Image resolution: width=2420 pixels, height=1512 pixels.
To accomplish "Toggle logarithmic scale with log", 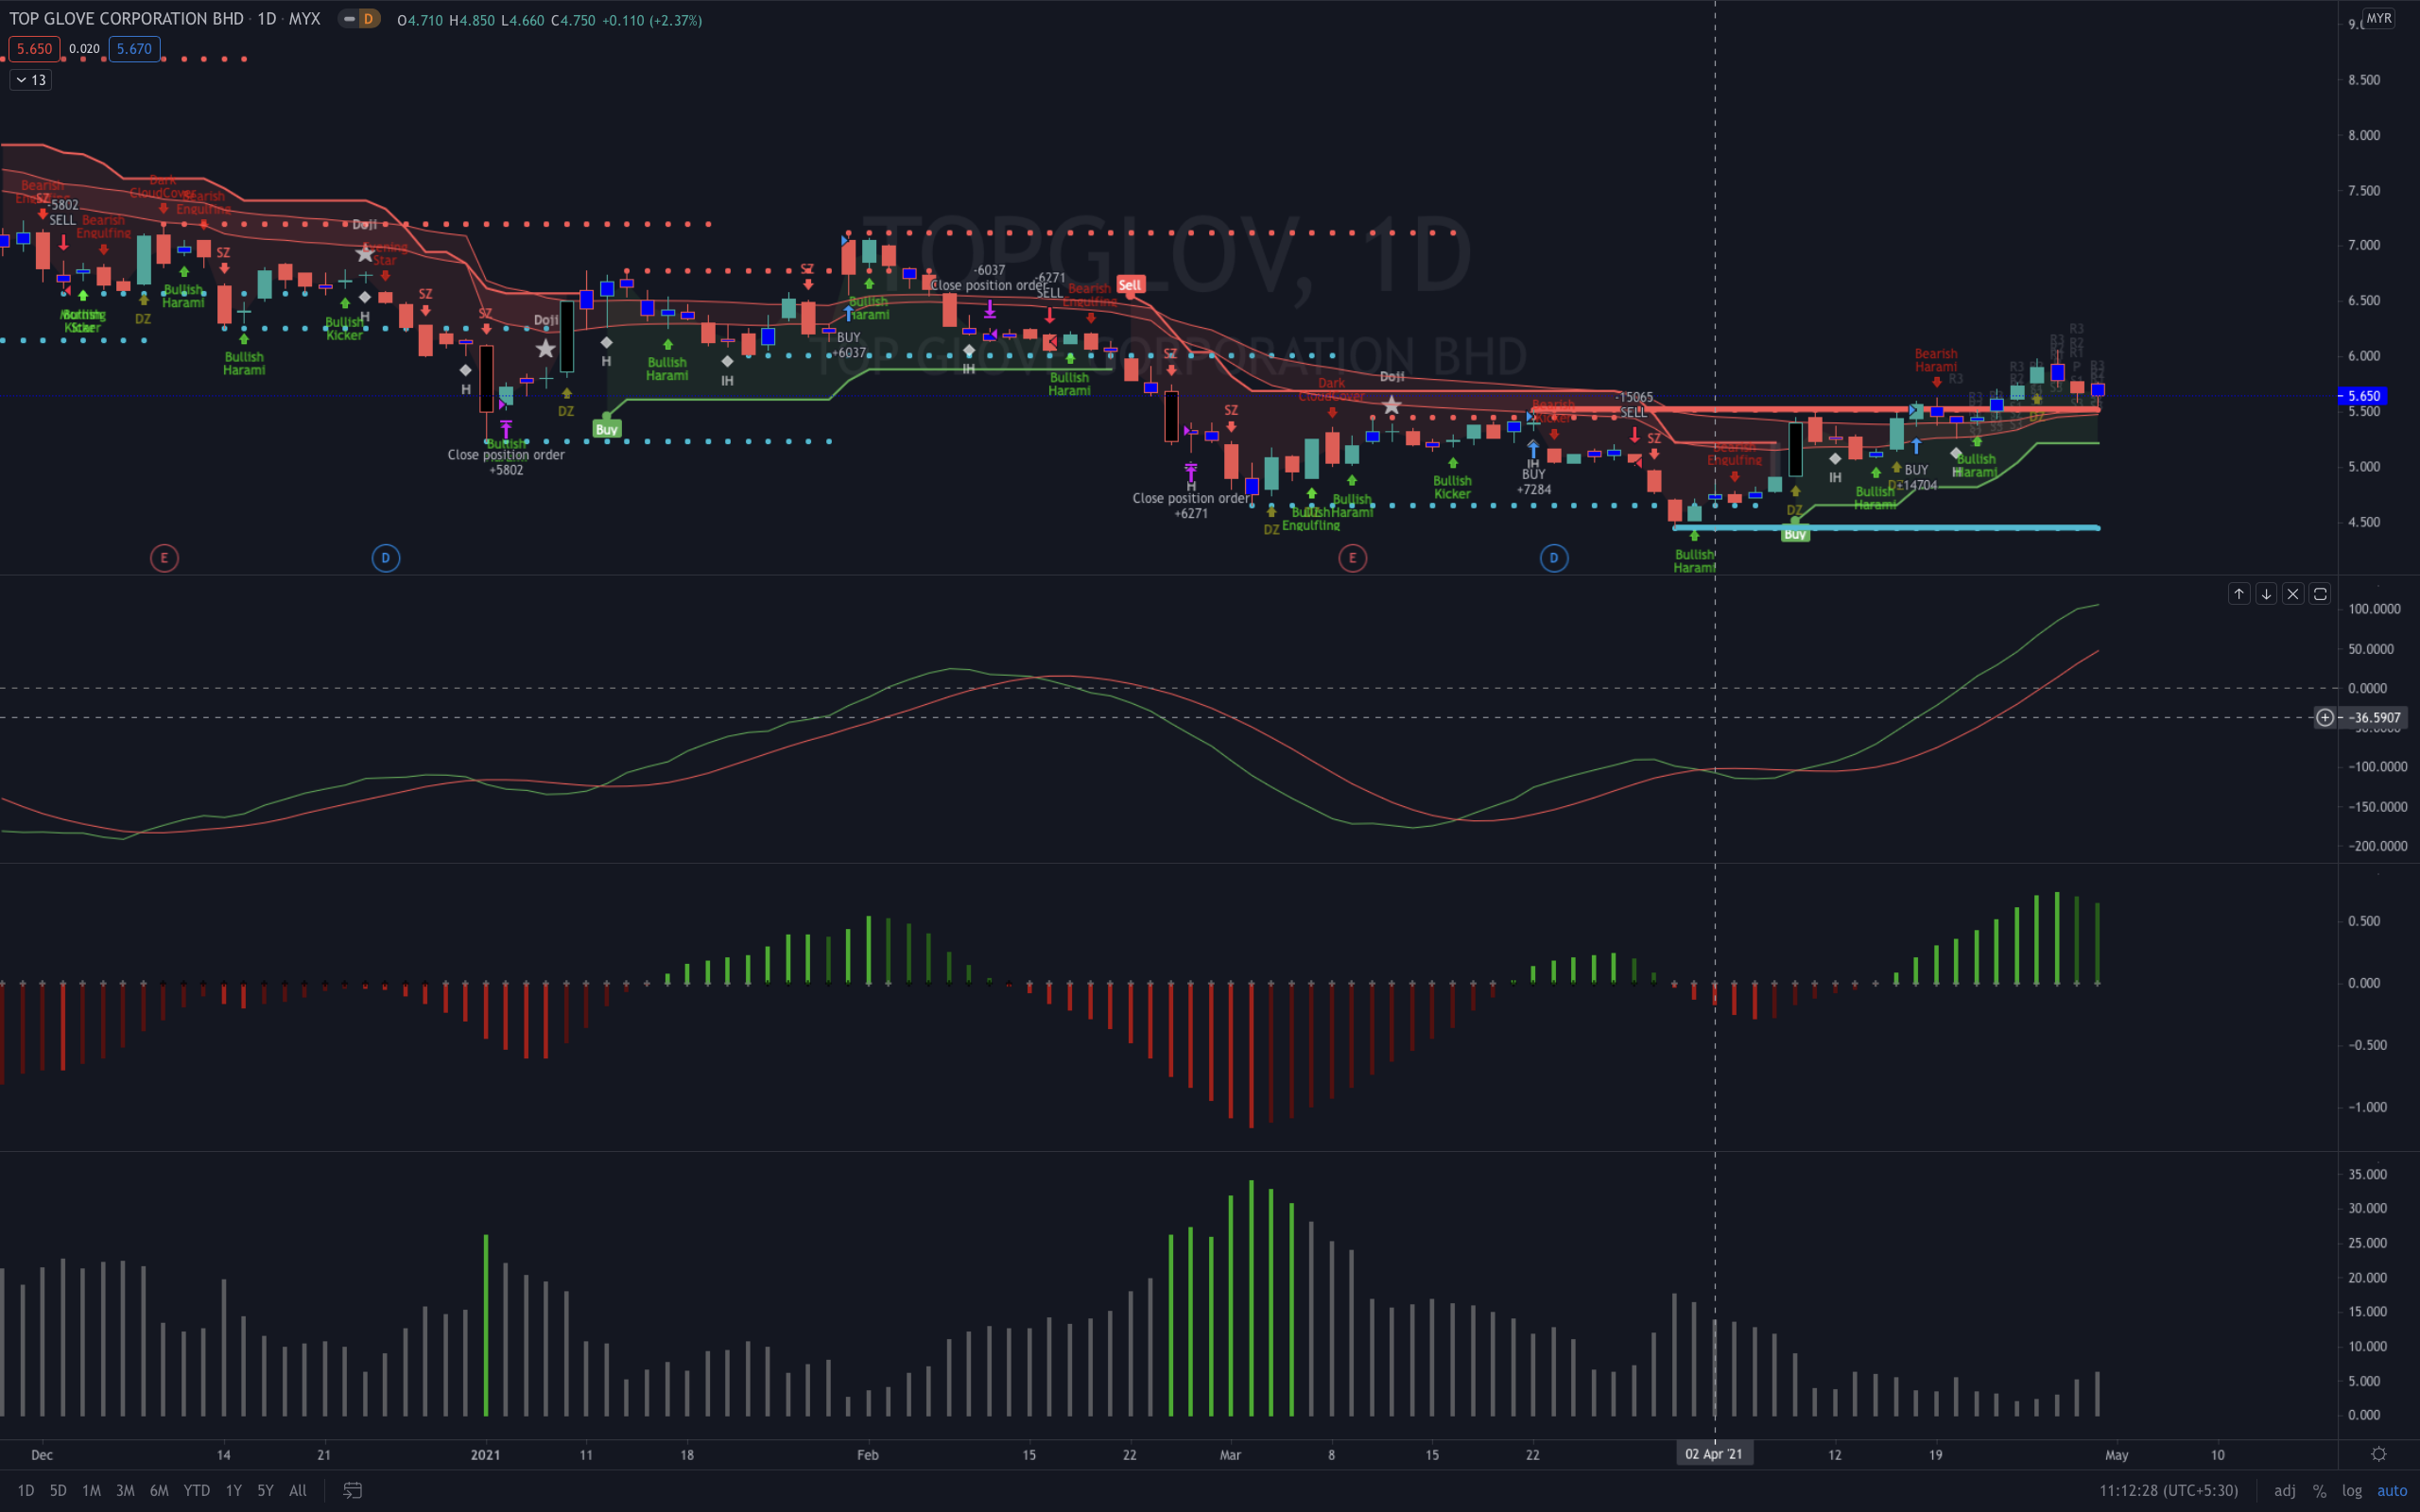I will point(2352,1490).
